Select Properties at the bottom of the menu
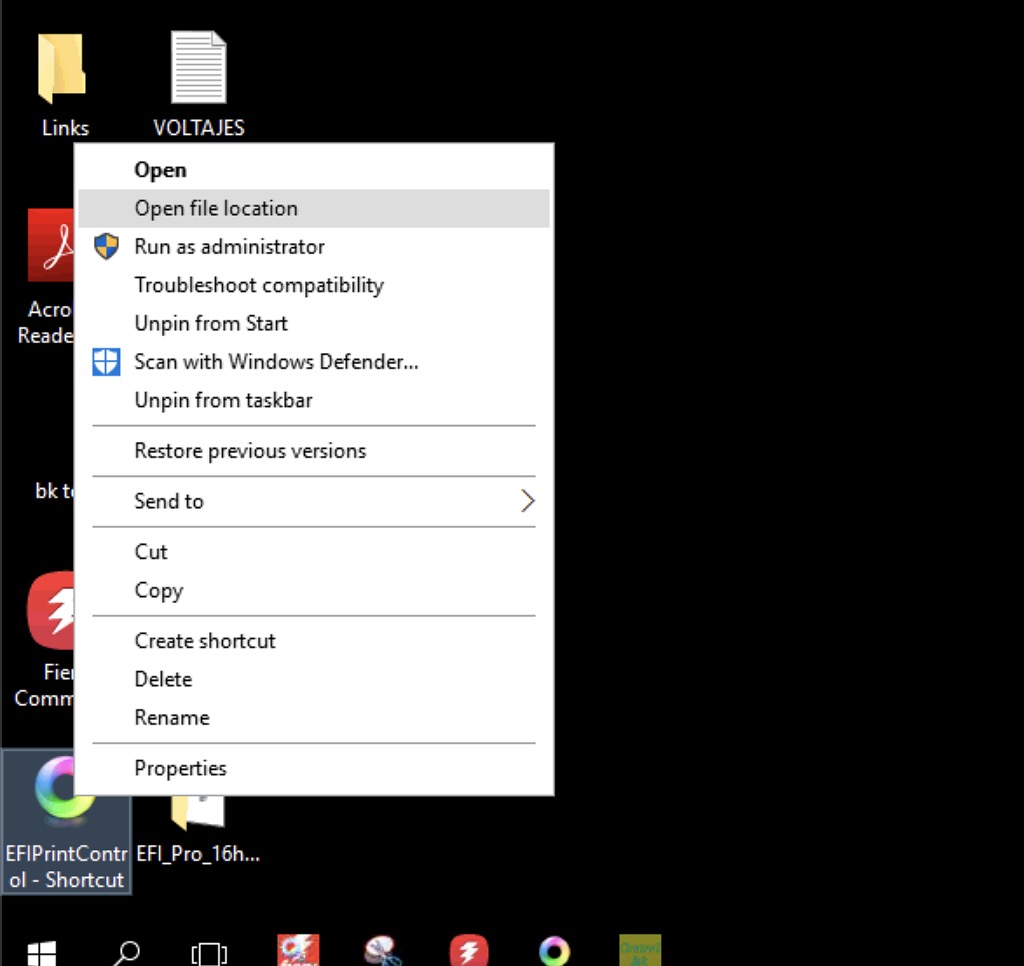 pyautogui.click(x=181, y=768)
